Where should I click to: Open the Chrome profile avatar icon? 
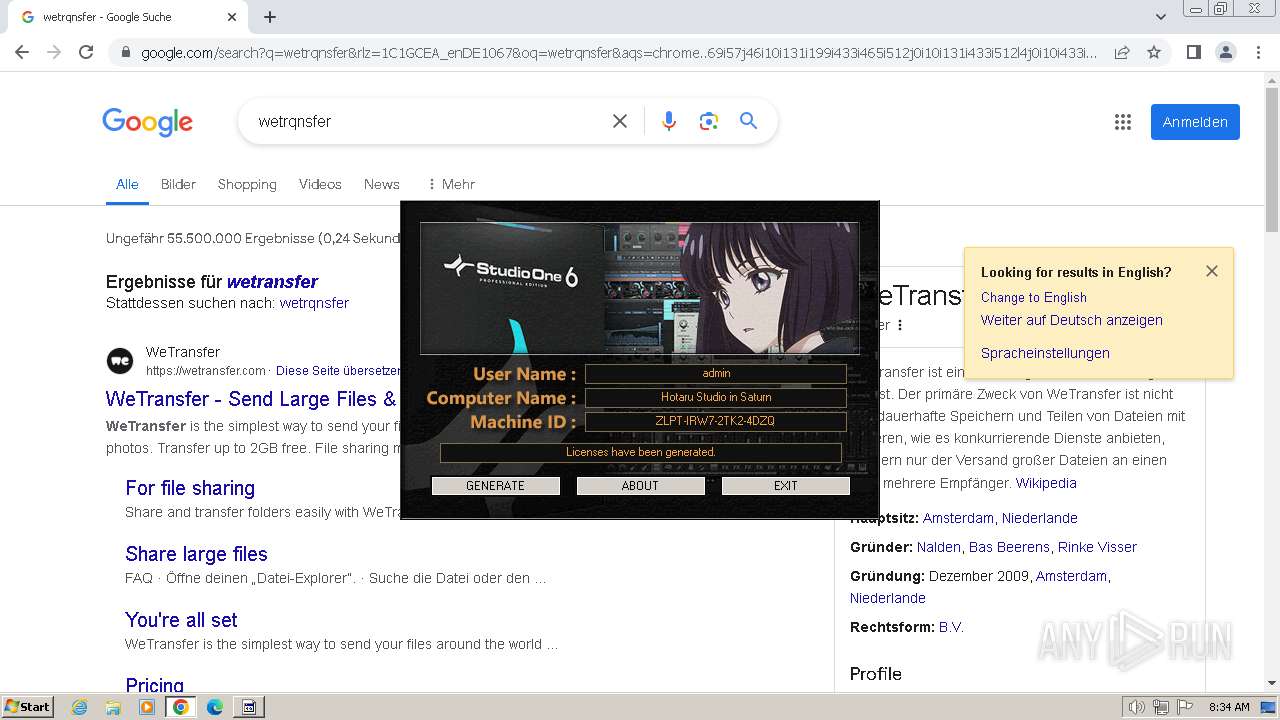[1225, 52]
